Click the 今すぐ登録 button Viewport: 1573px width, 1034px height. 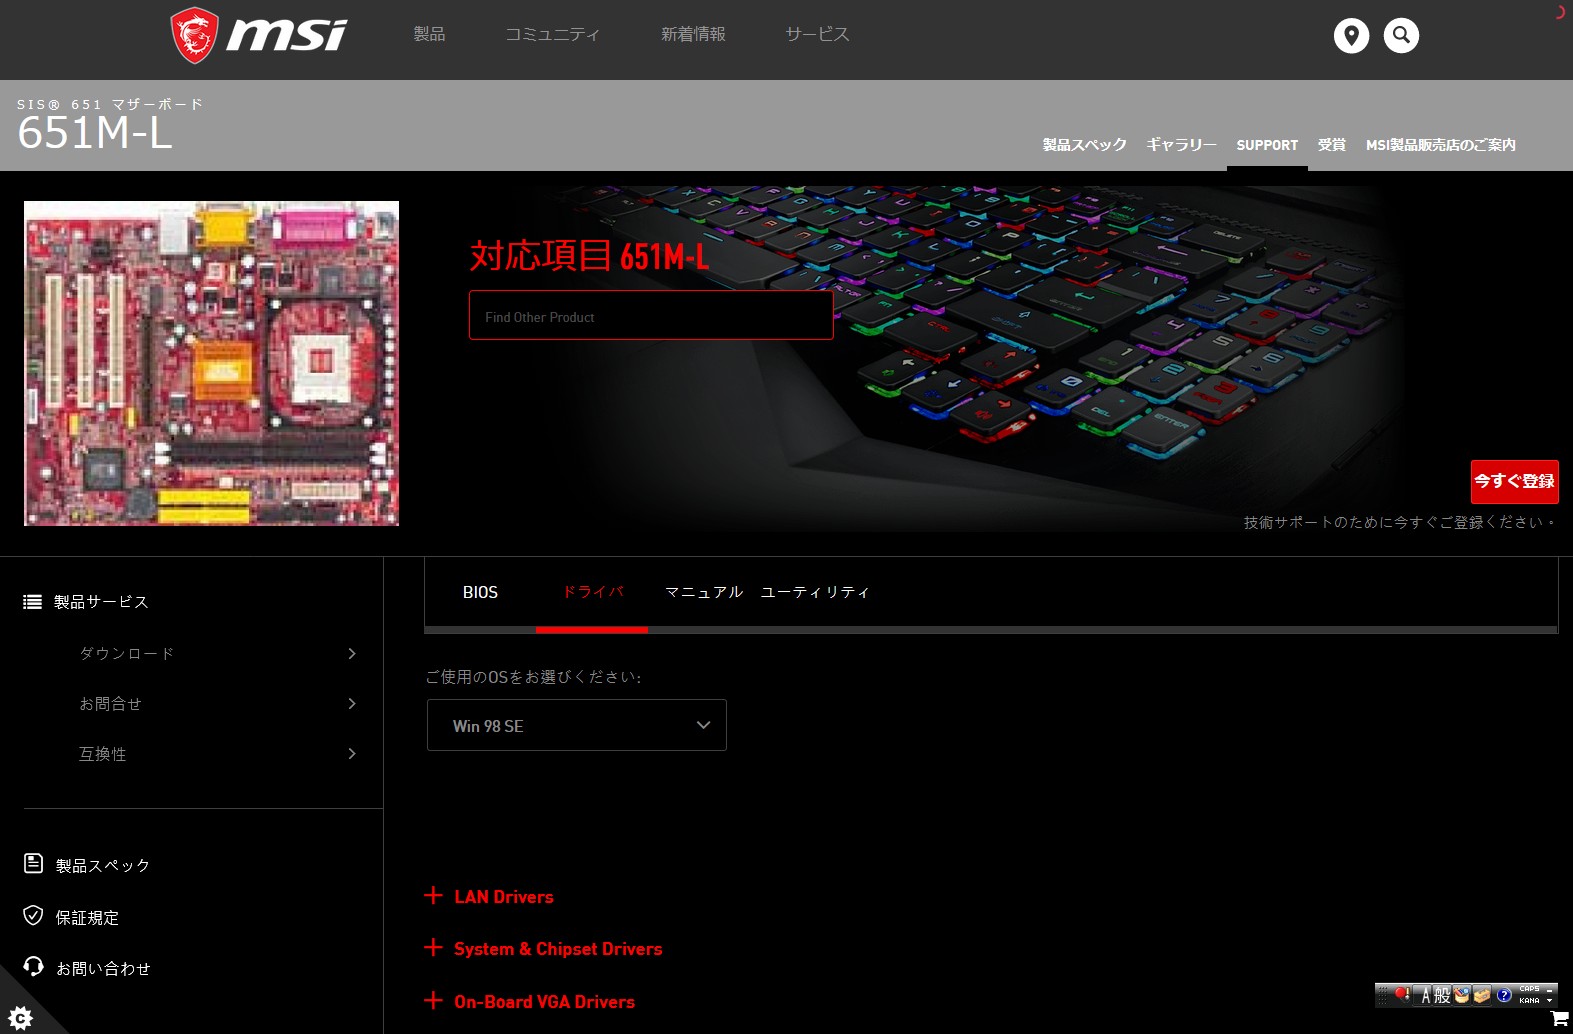tap(1514, 481)
